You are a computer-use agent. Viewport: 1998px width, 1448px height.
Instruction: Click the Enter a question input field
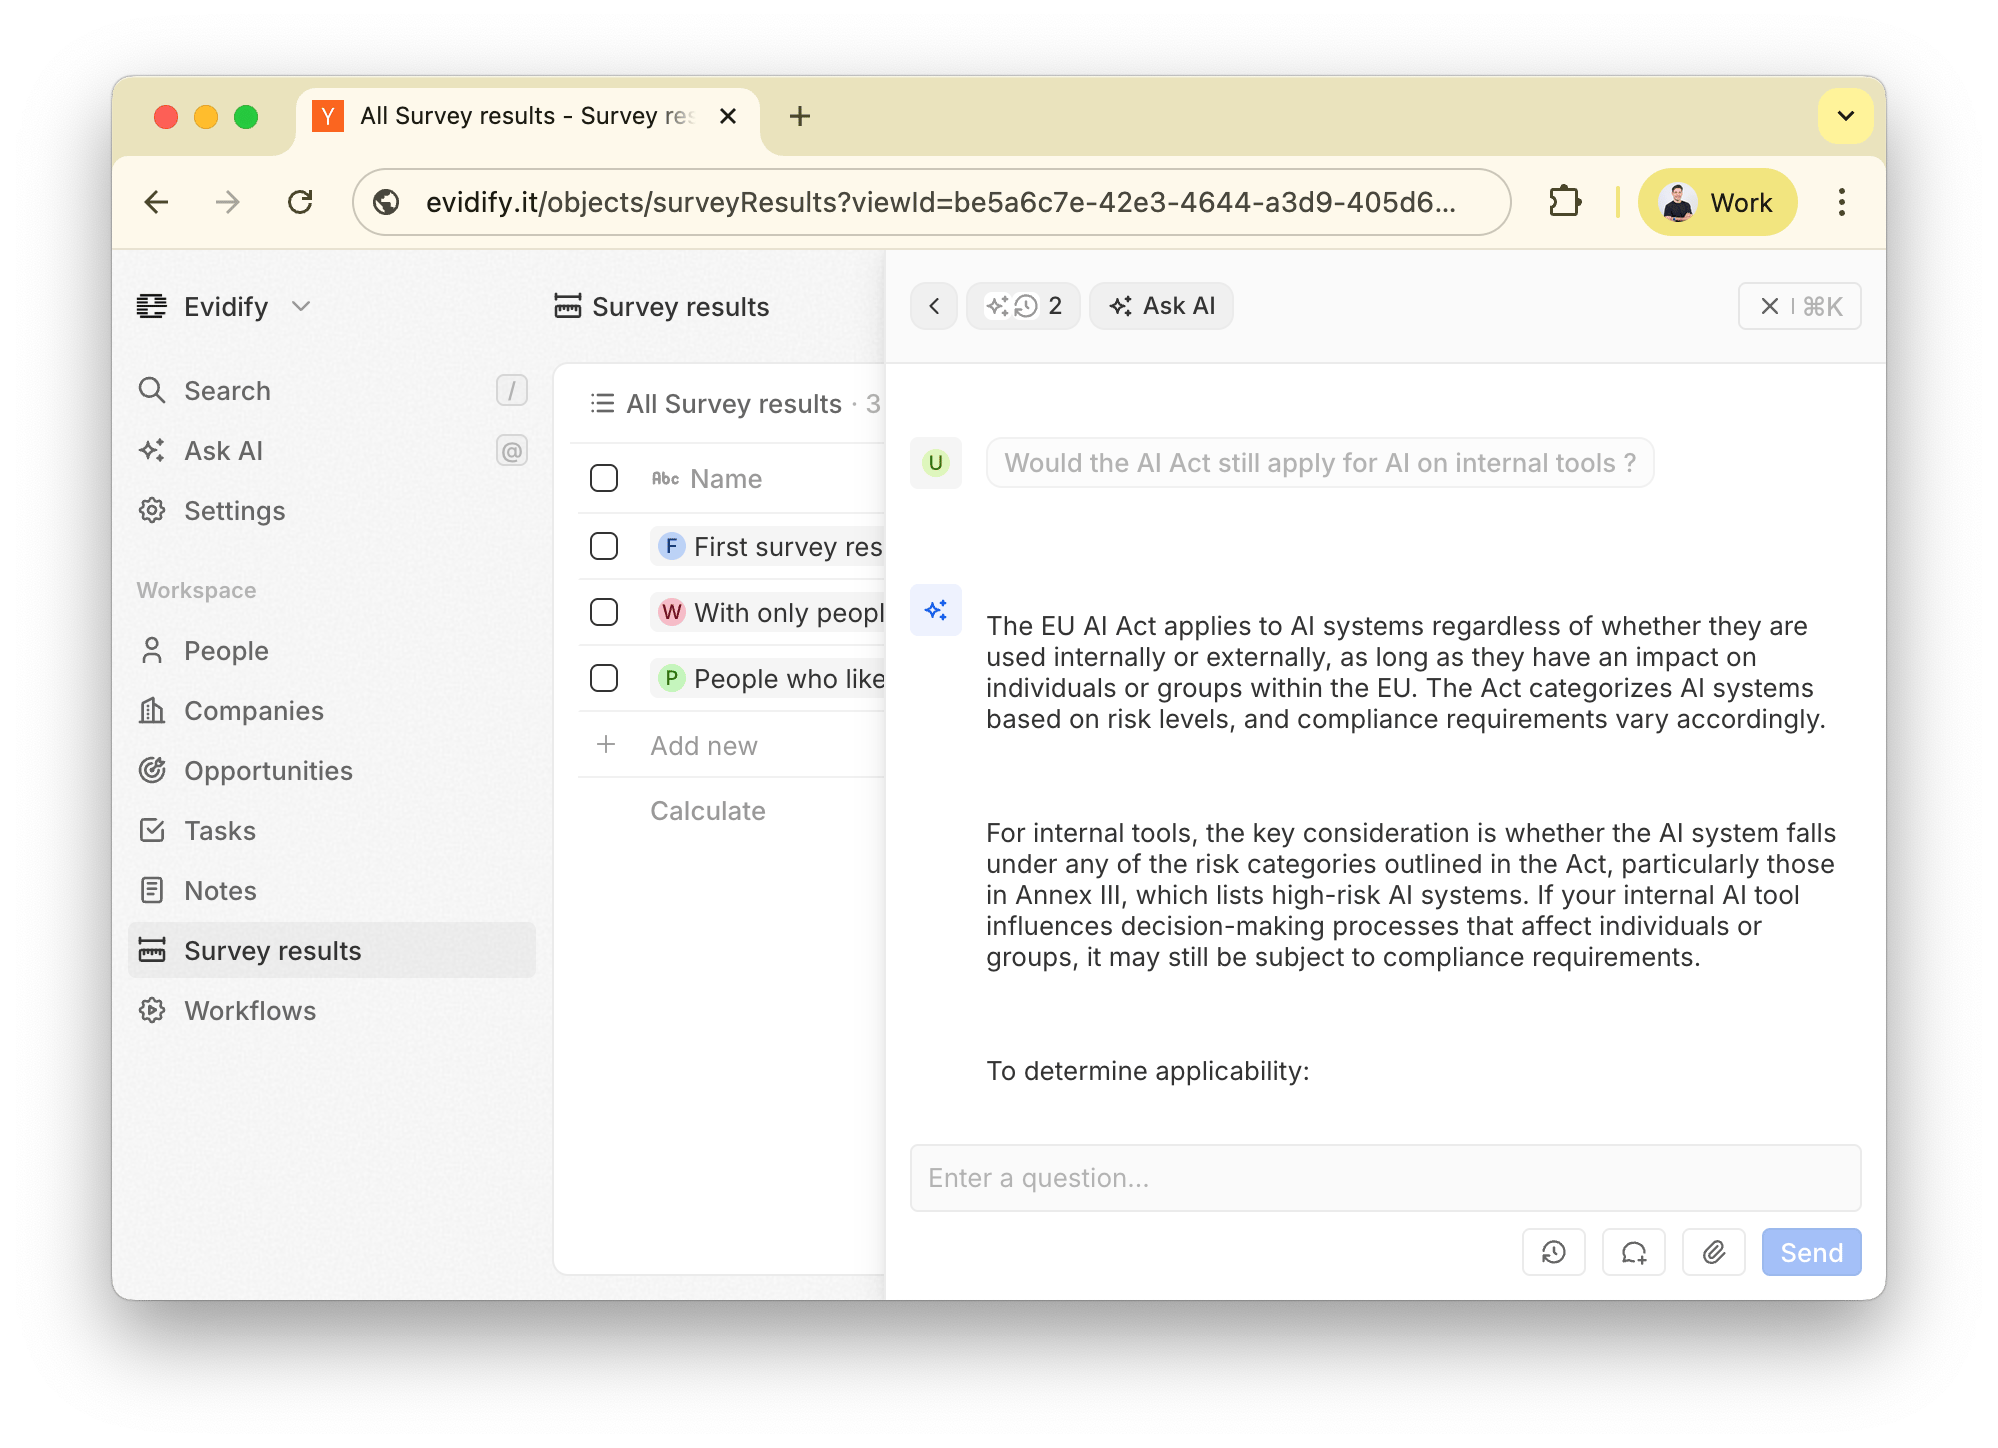(1385, 1178)
